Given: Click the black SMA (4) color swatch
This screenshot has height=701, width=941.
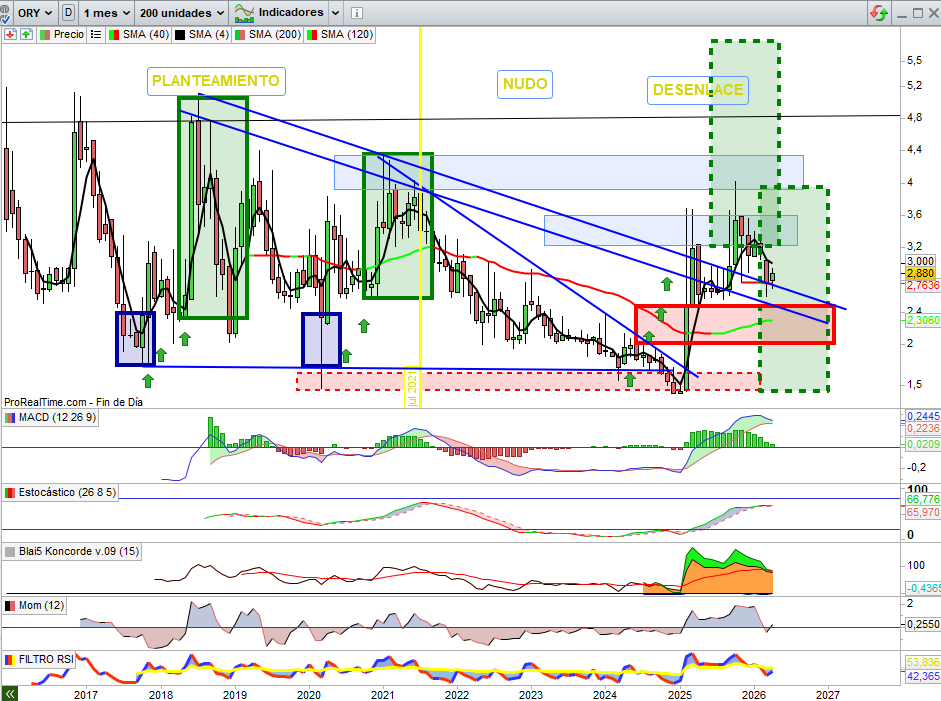Looking at the screenshot, I should (180, 35).
